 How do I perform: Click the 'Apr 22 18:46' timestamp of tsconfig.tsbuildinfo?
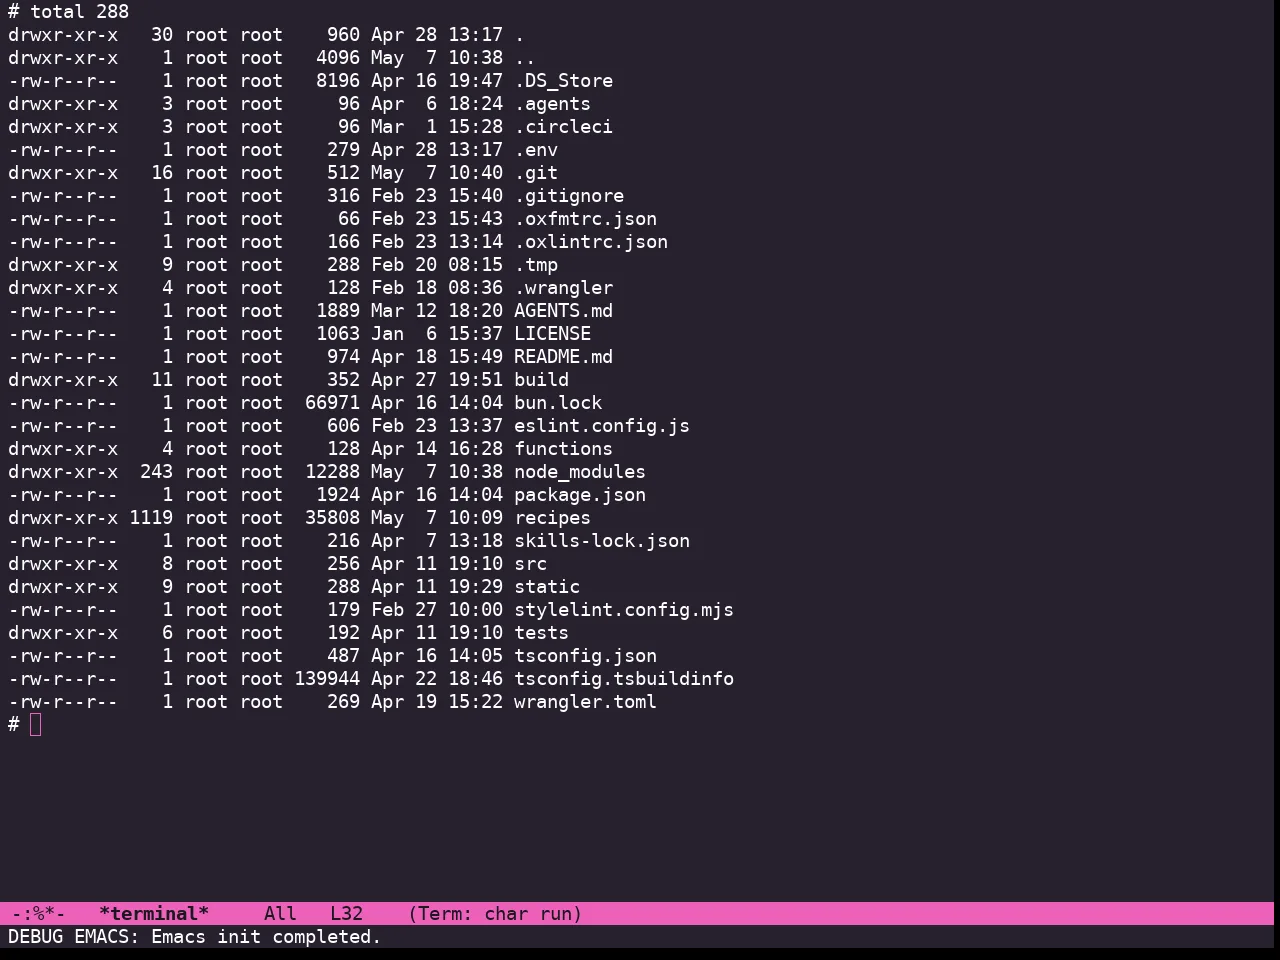point(437,679)
